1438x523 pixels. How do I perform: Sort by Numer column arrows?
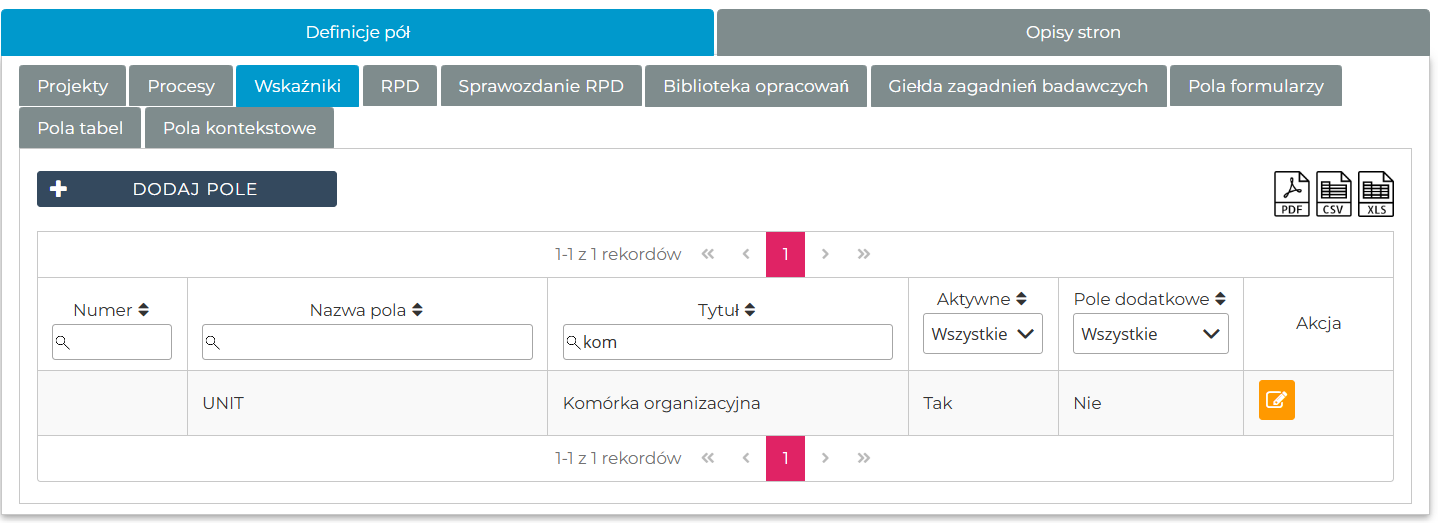point(144,311)
